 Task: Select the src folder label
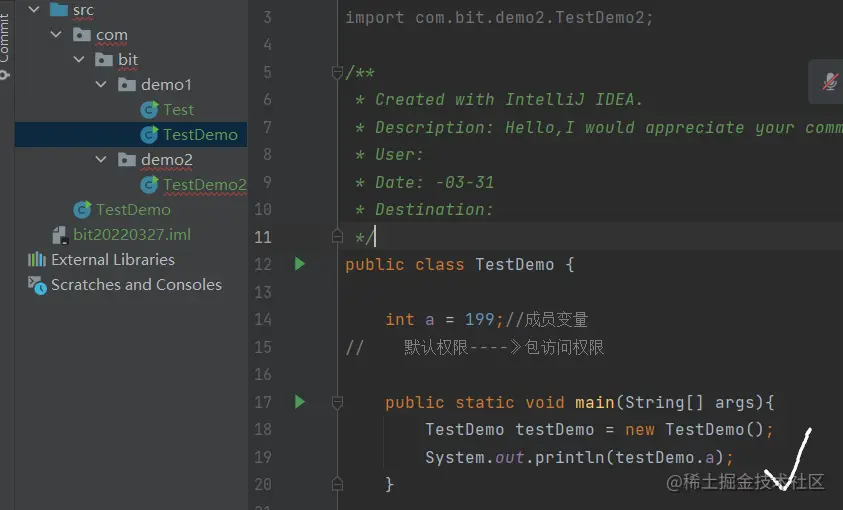tap(83, 10)
